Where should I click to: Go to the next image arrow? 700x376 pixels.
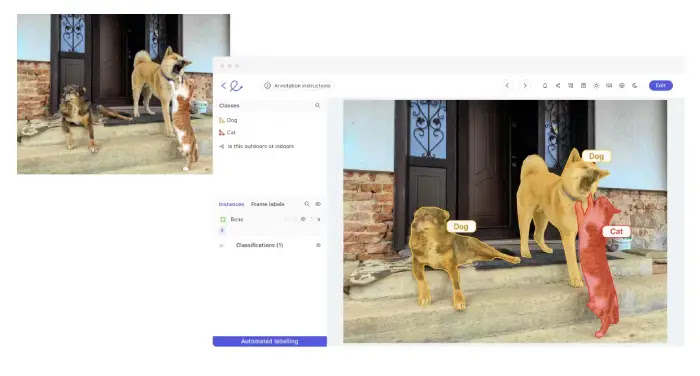click(525, 85)
